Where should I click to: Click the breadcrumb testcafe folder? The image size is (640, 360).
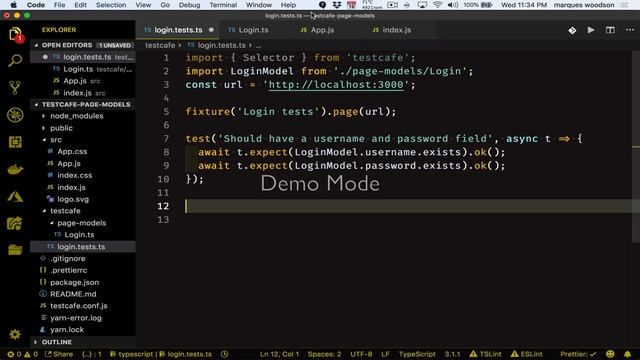[160, 45]
